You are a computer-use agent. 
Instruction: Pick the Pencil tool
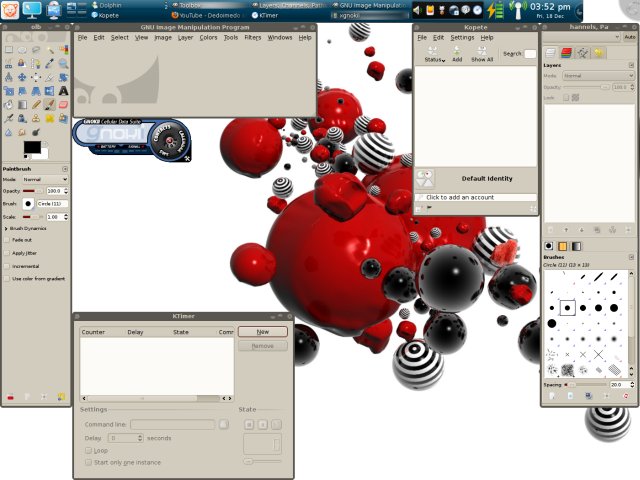click(36, 105)
